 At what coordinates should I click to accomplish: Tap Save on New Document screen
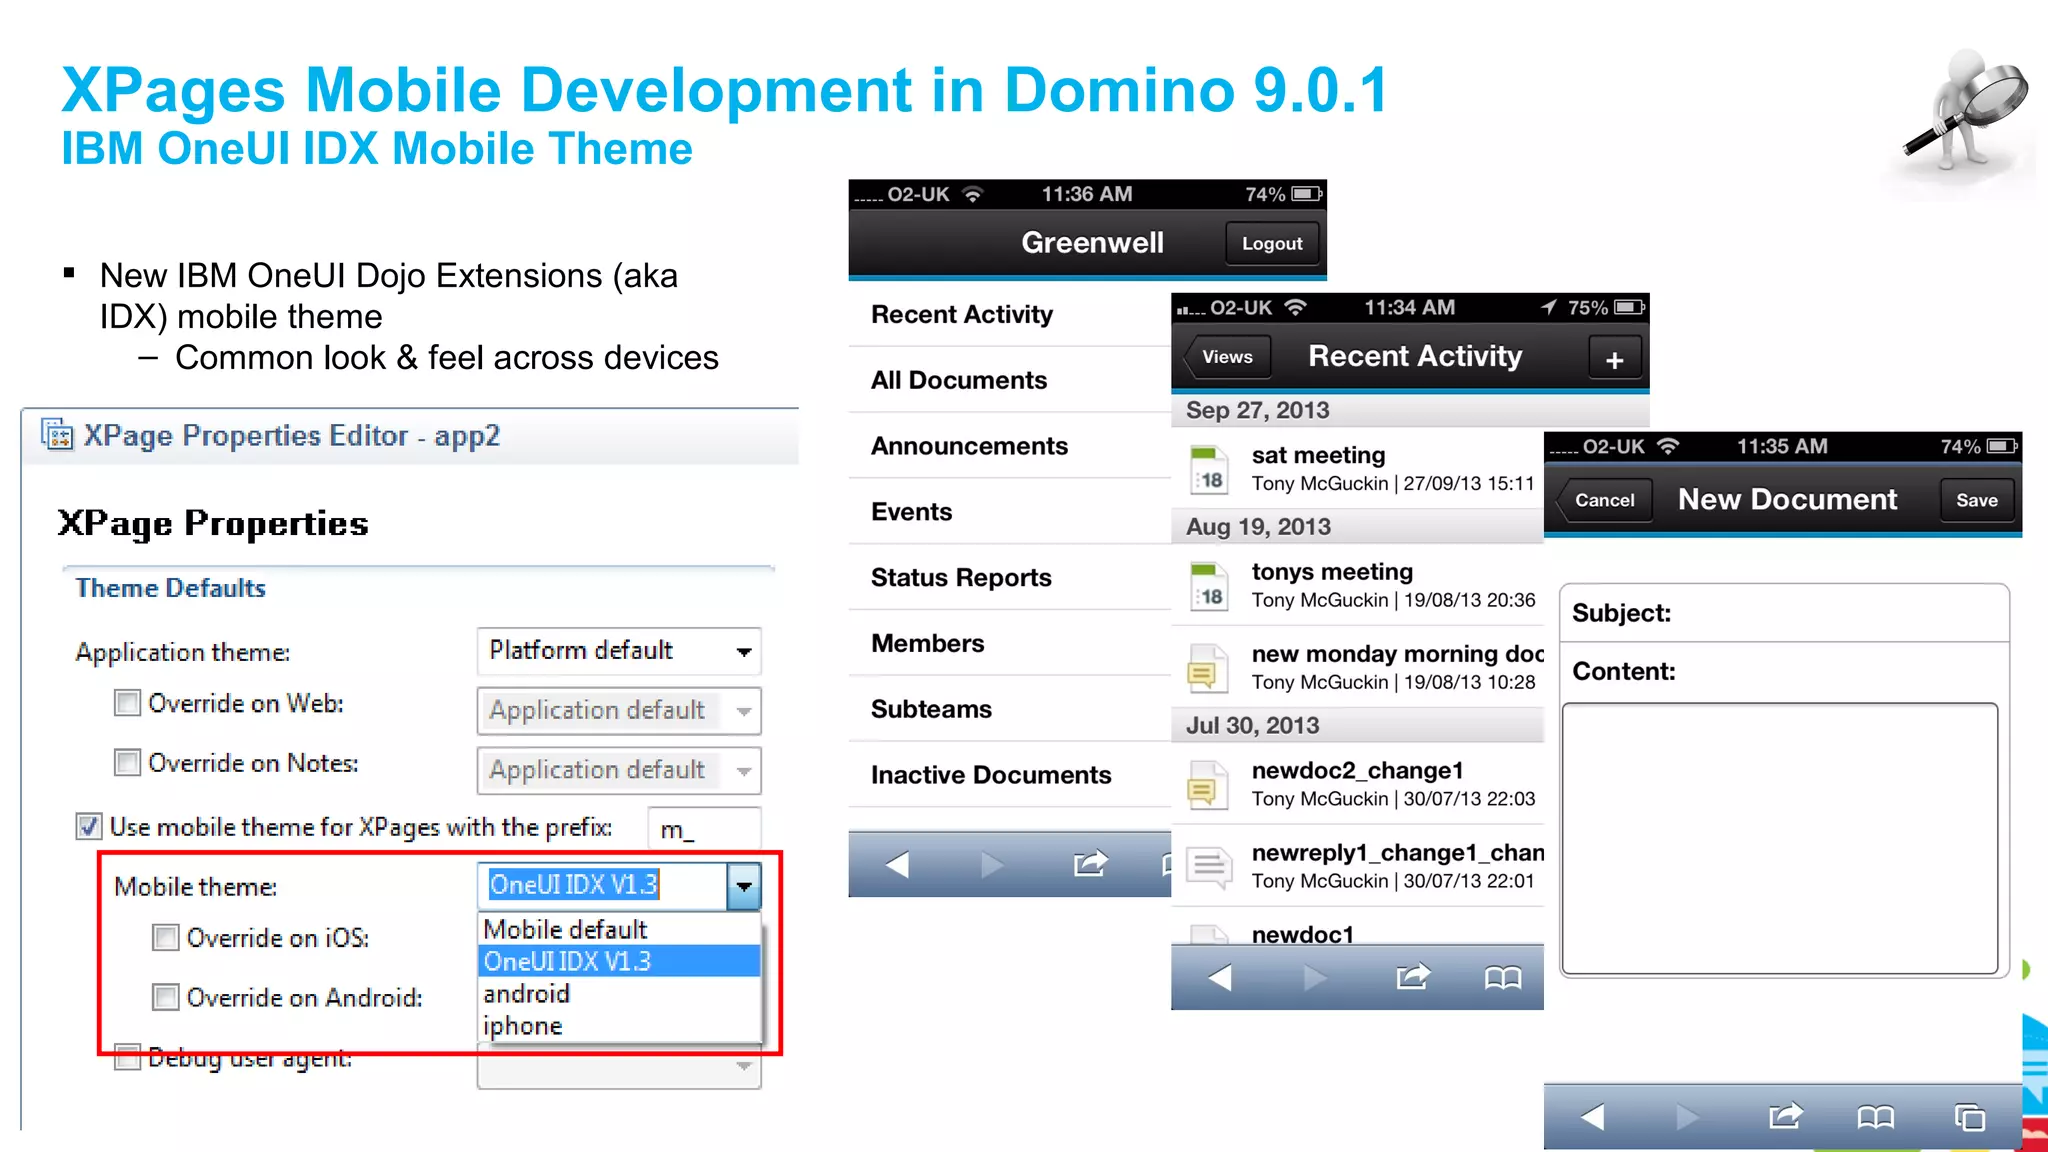pyautogui.click(x=1977, y=500)
